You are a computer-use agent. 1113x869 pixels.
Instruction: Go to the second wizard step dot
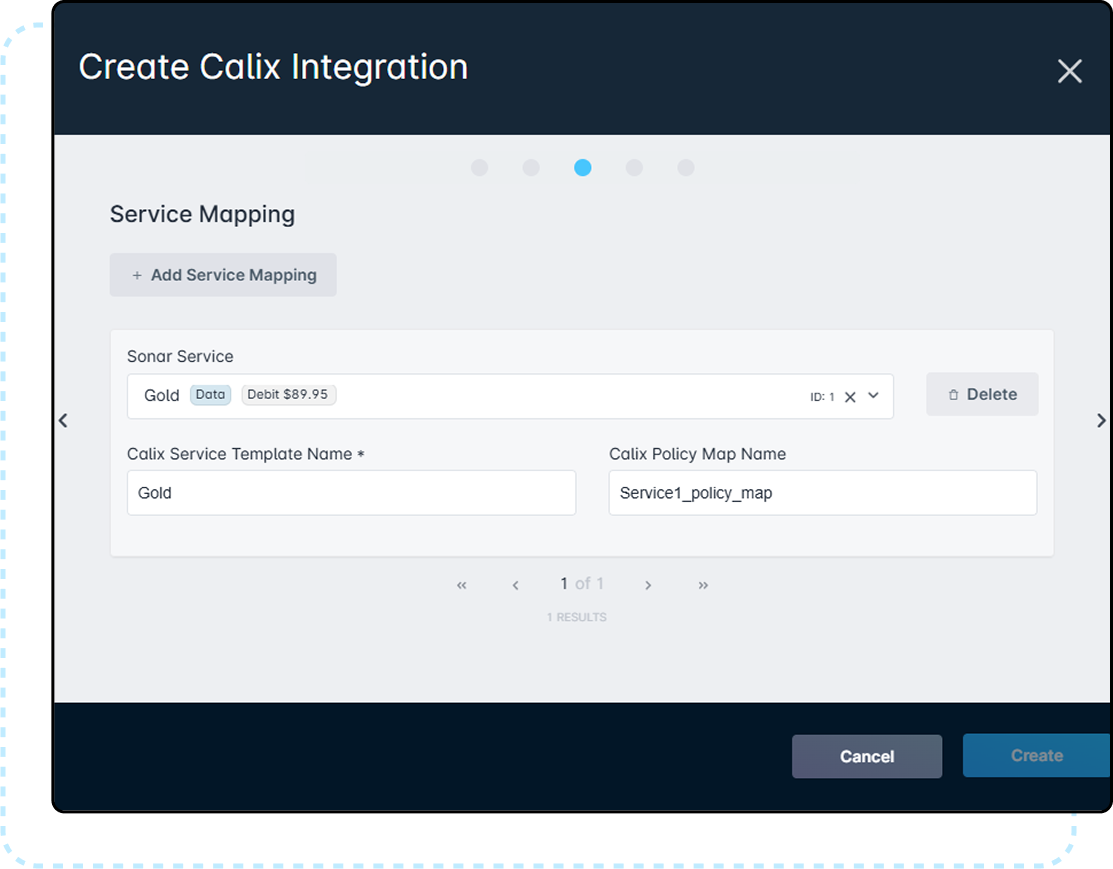(x=531, y=168)
